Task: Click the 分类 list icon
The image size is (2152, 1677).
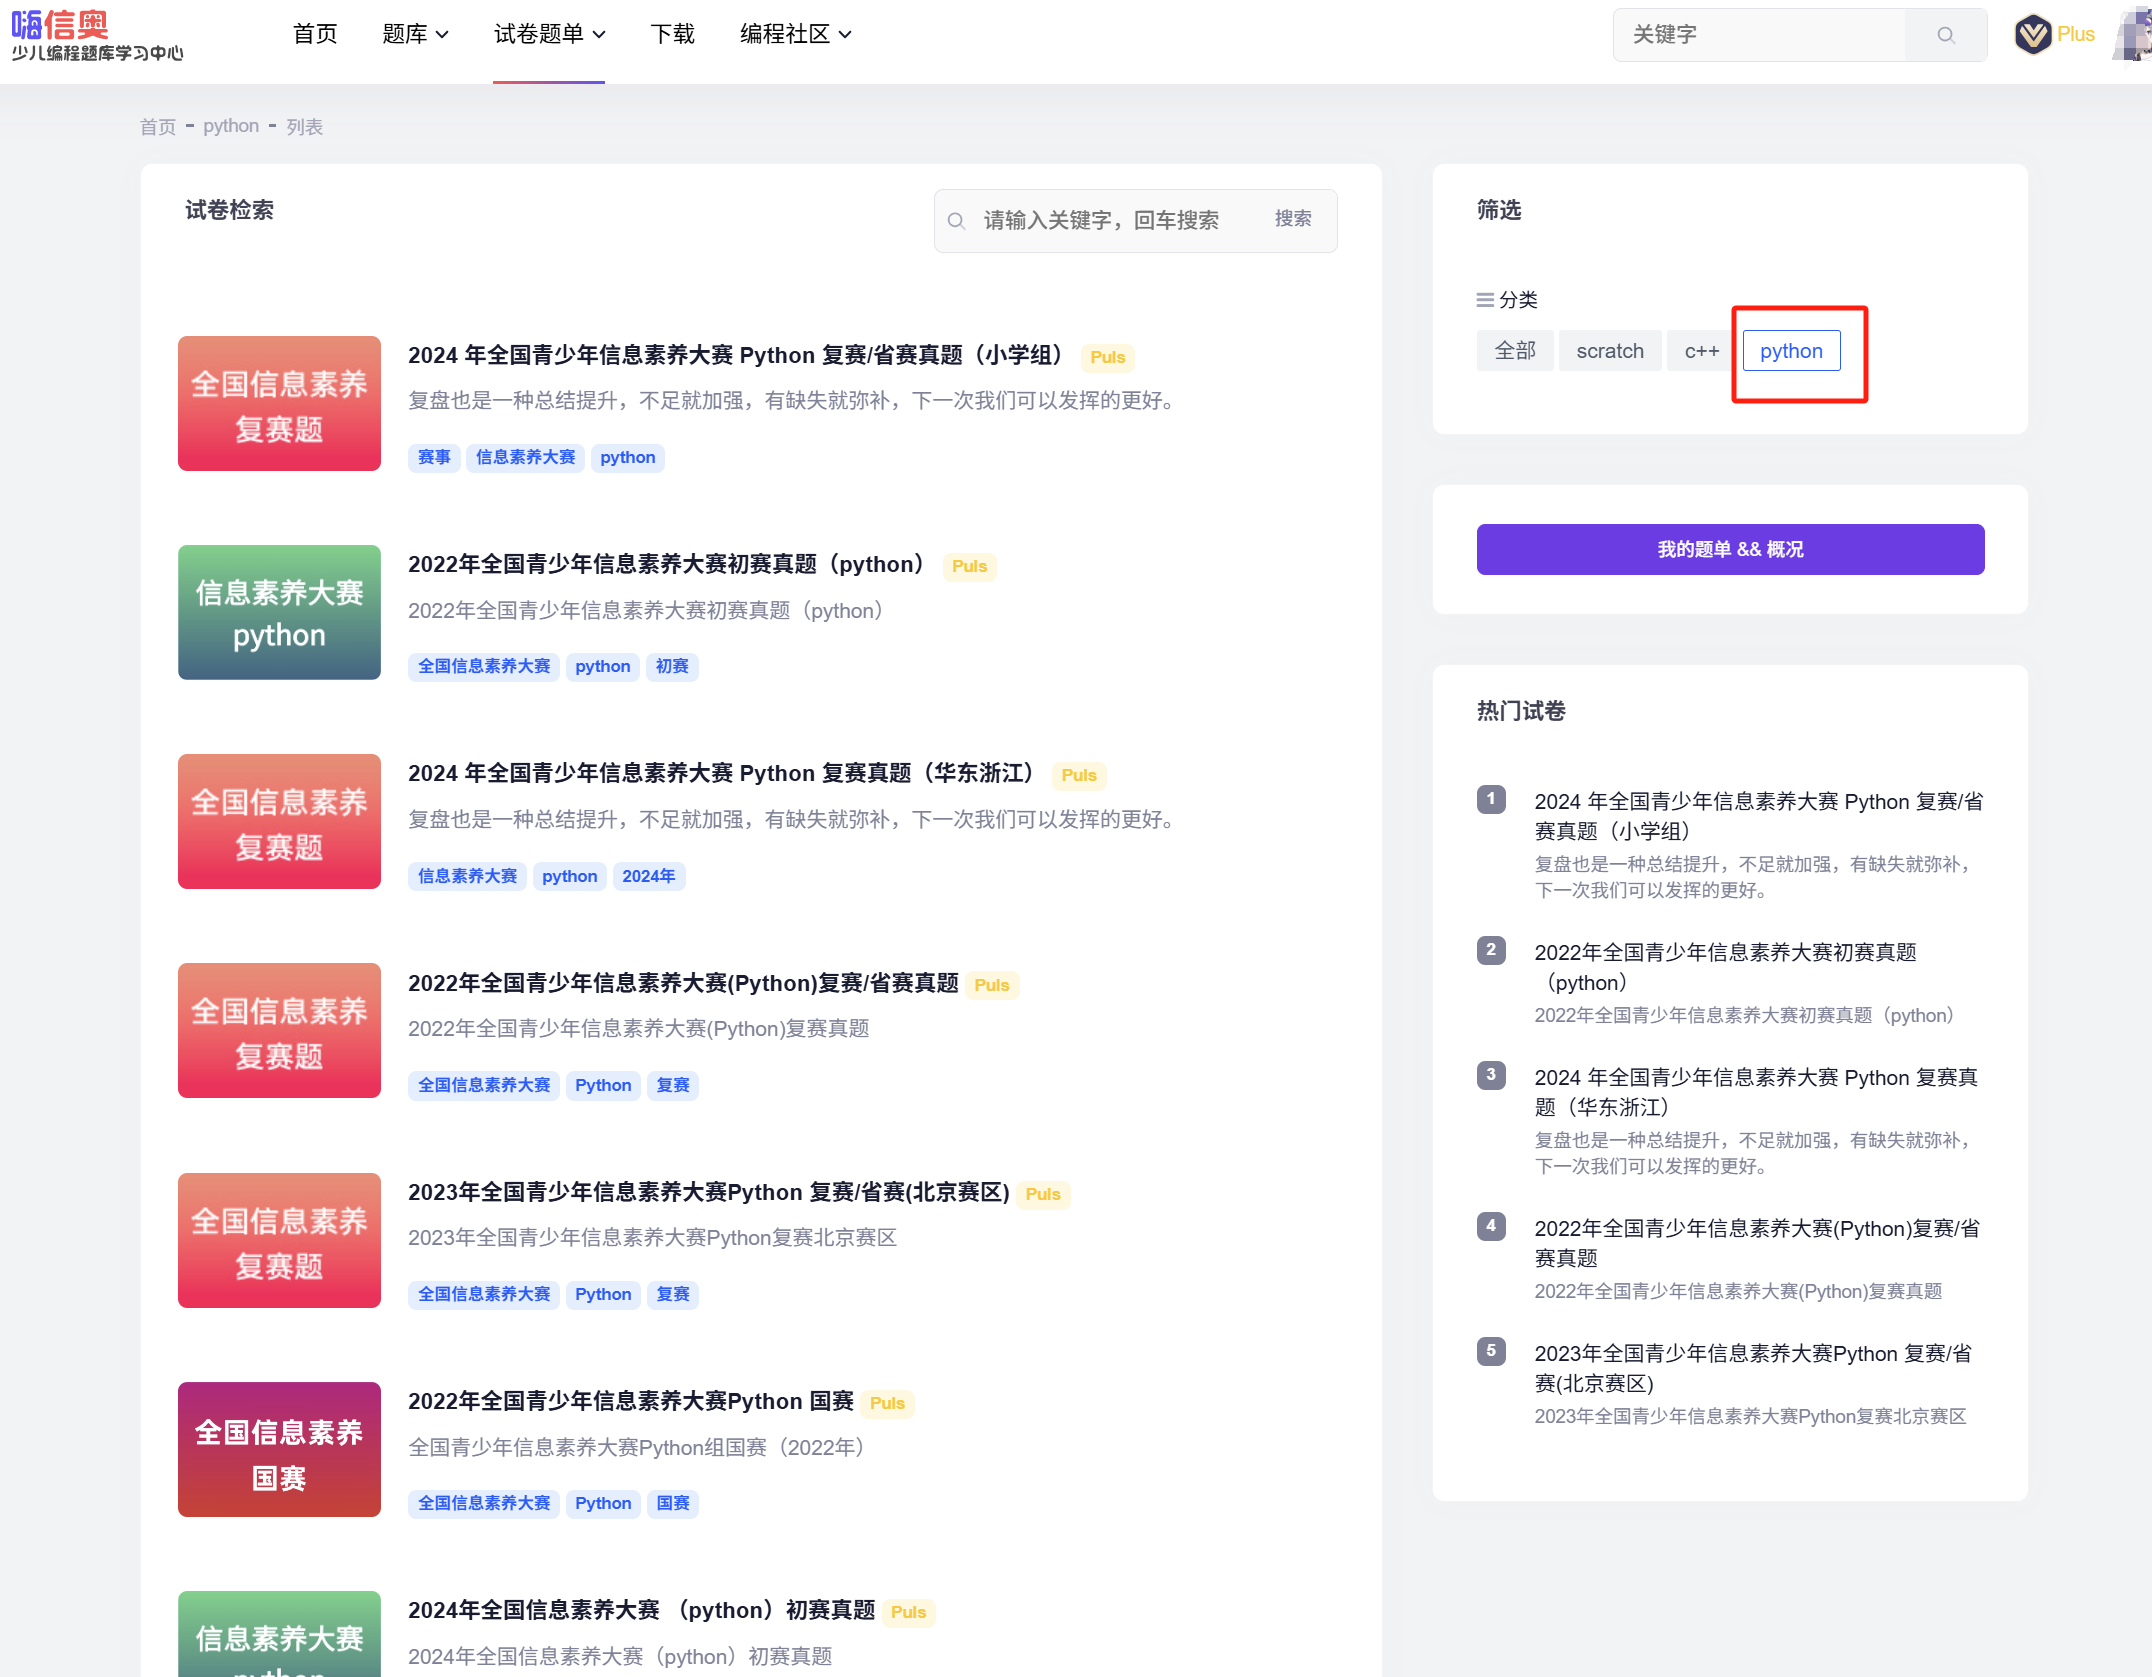Action: coord(1485,300)
